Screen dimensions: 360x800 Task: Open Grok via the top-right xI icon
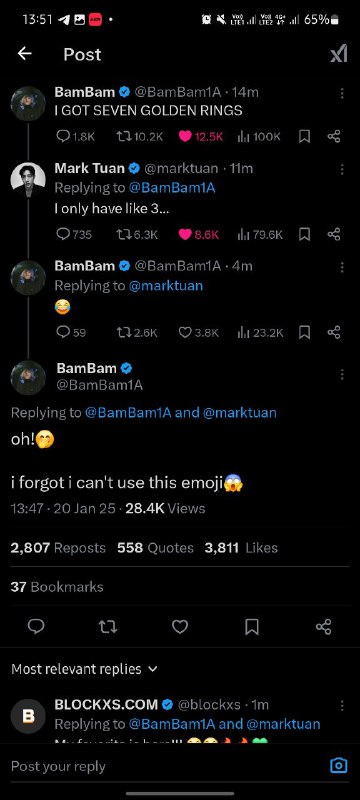coord(339,54)
